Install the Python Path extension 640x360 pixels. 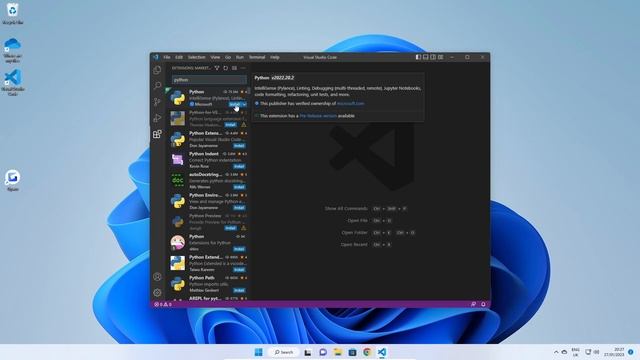coord(239,291)
